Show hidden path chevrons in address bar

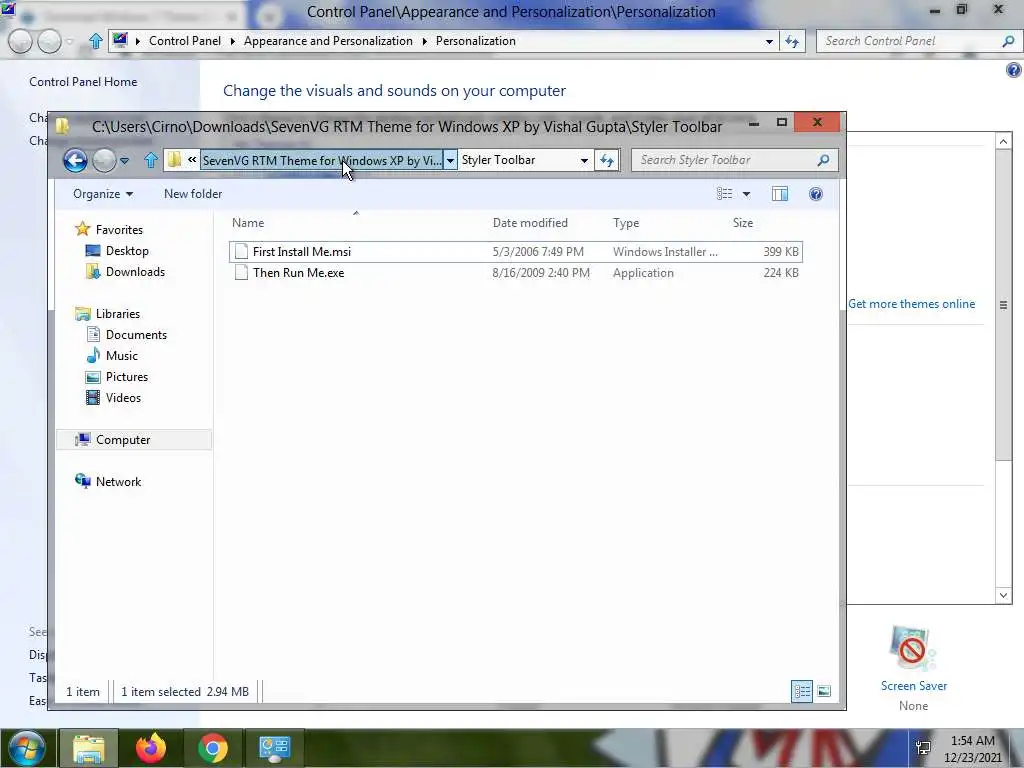192,159
